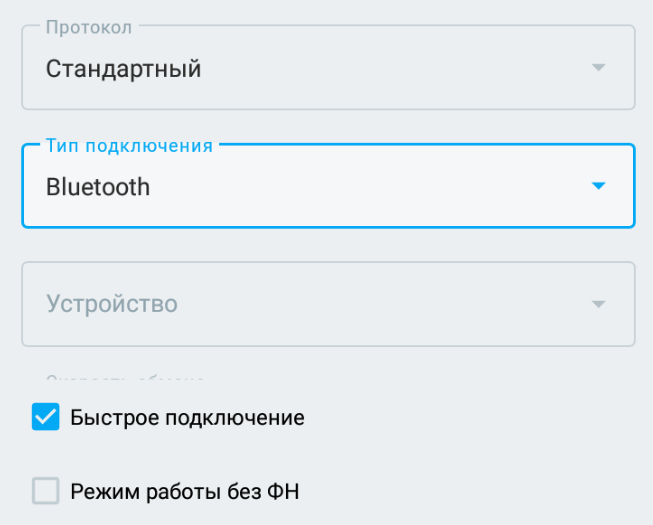Open the Тип подключения dropdown
Viewport: 653px width, 525px height.
click(x=328, y=186)
